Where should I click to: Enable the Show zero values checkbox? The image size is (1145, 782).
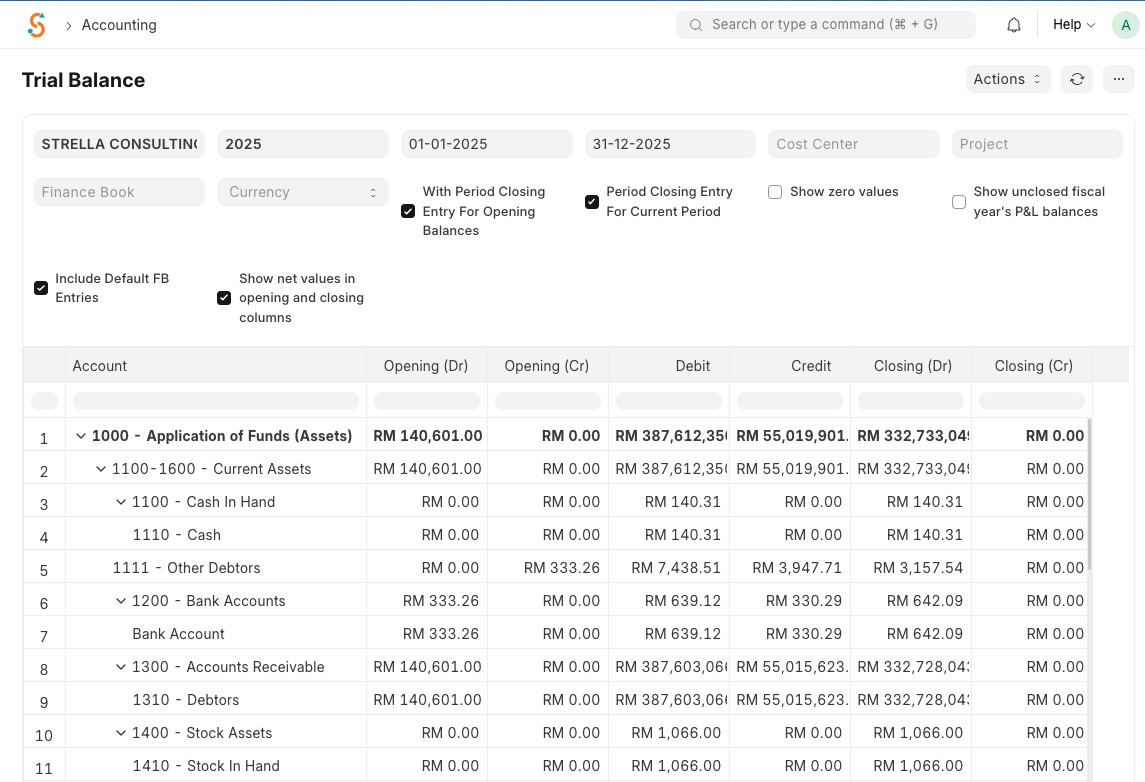pos(775,192)
